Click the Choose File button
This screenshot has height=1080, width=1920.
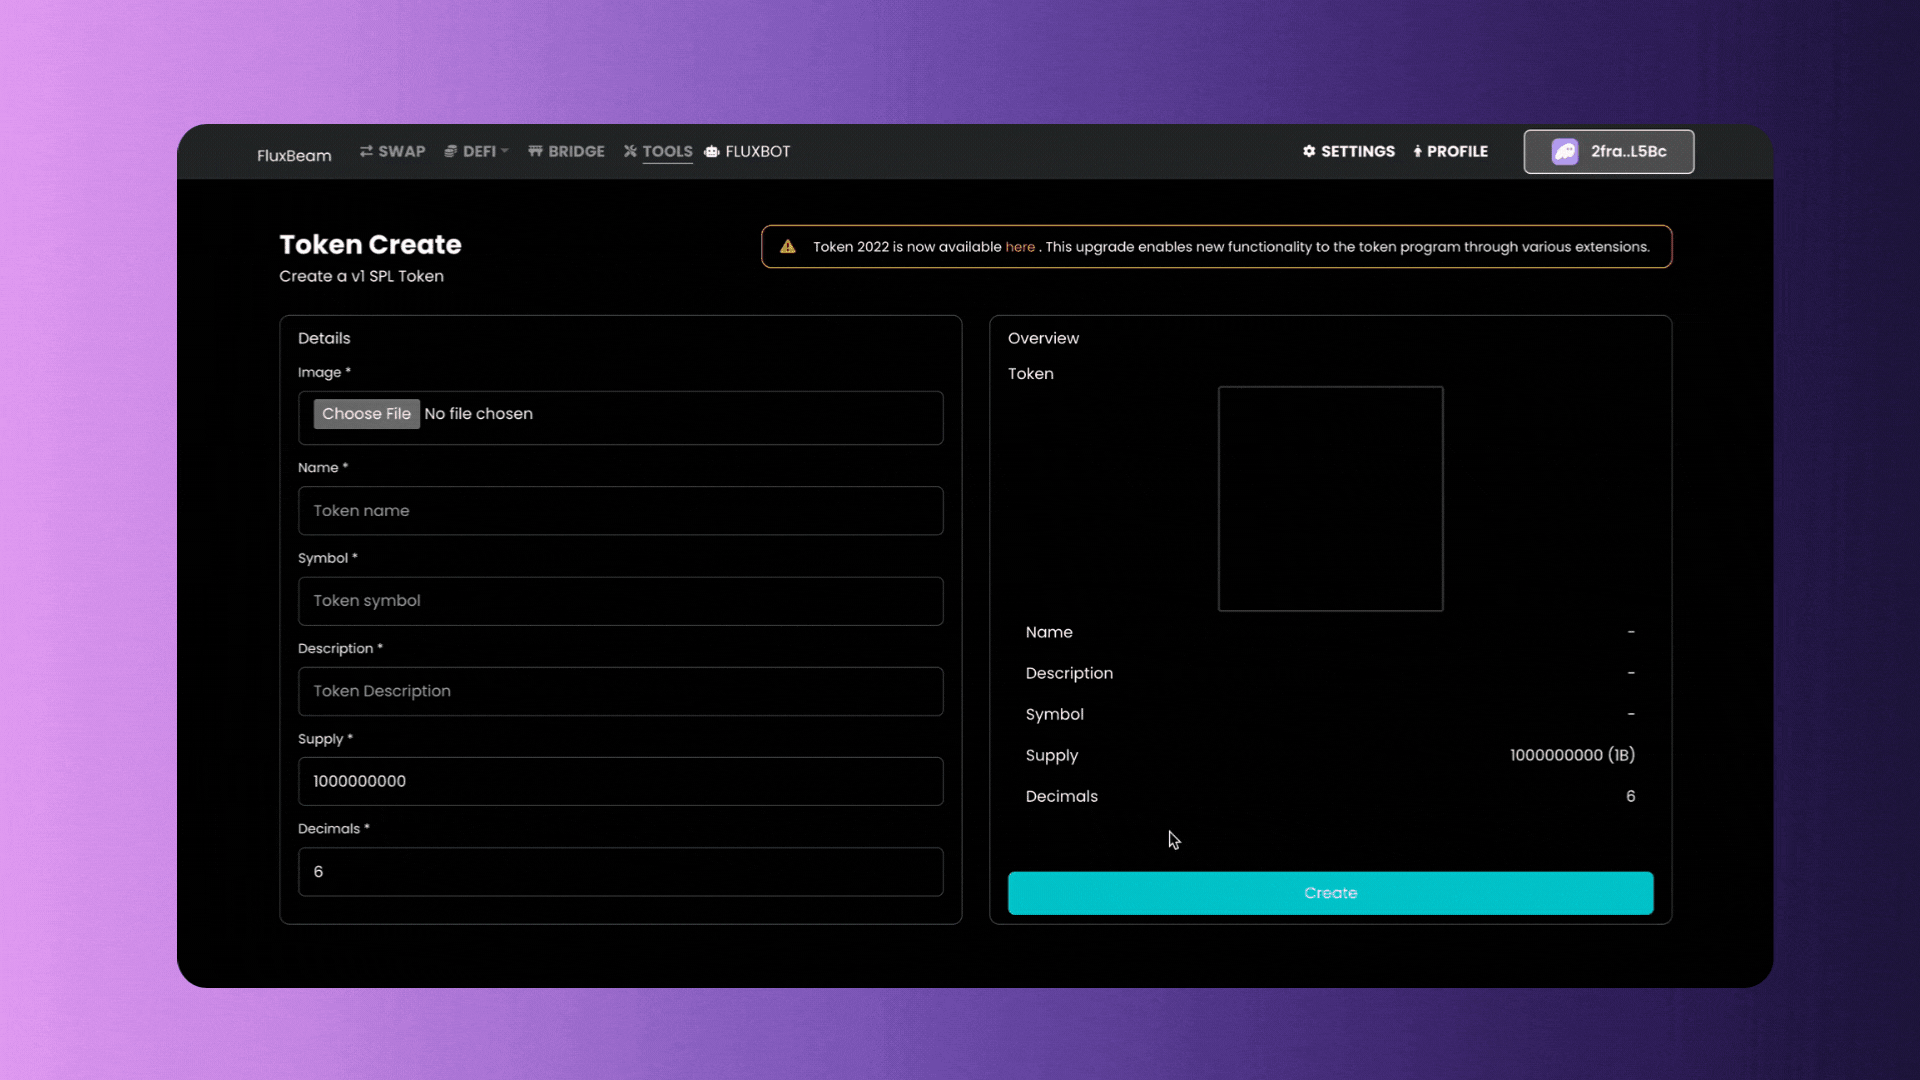(x=366, y=414)
